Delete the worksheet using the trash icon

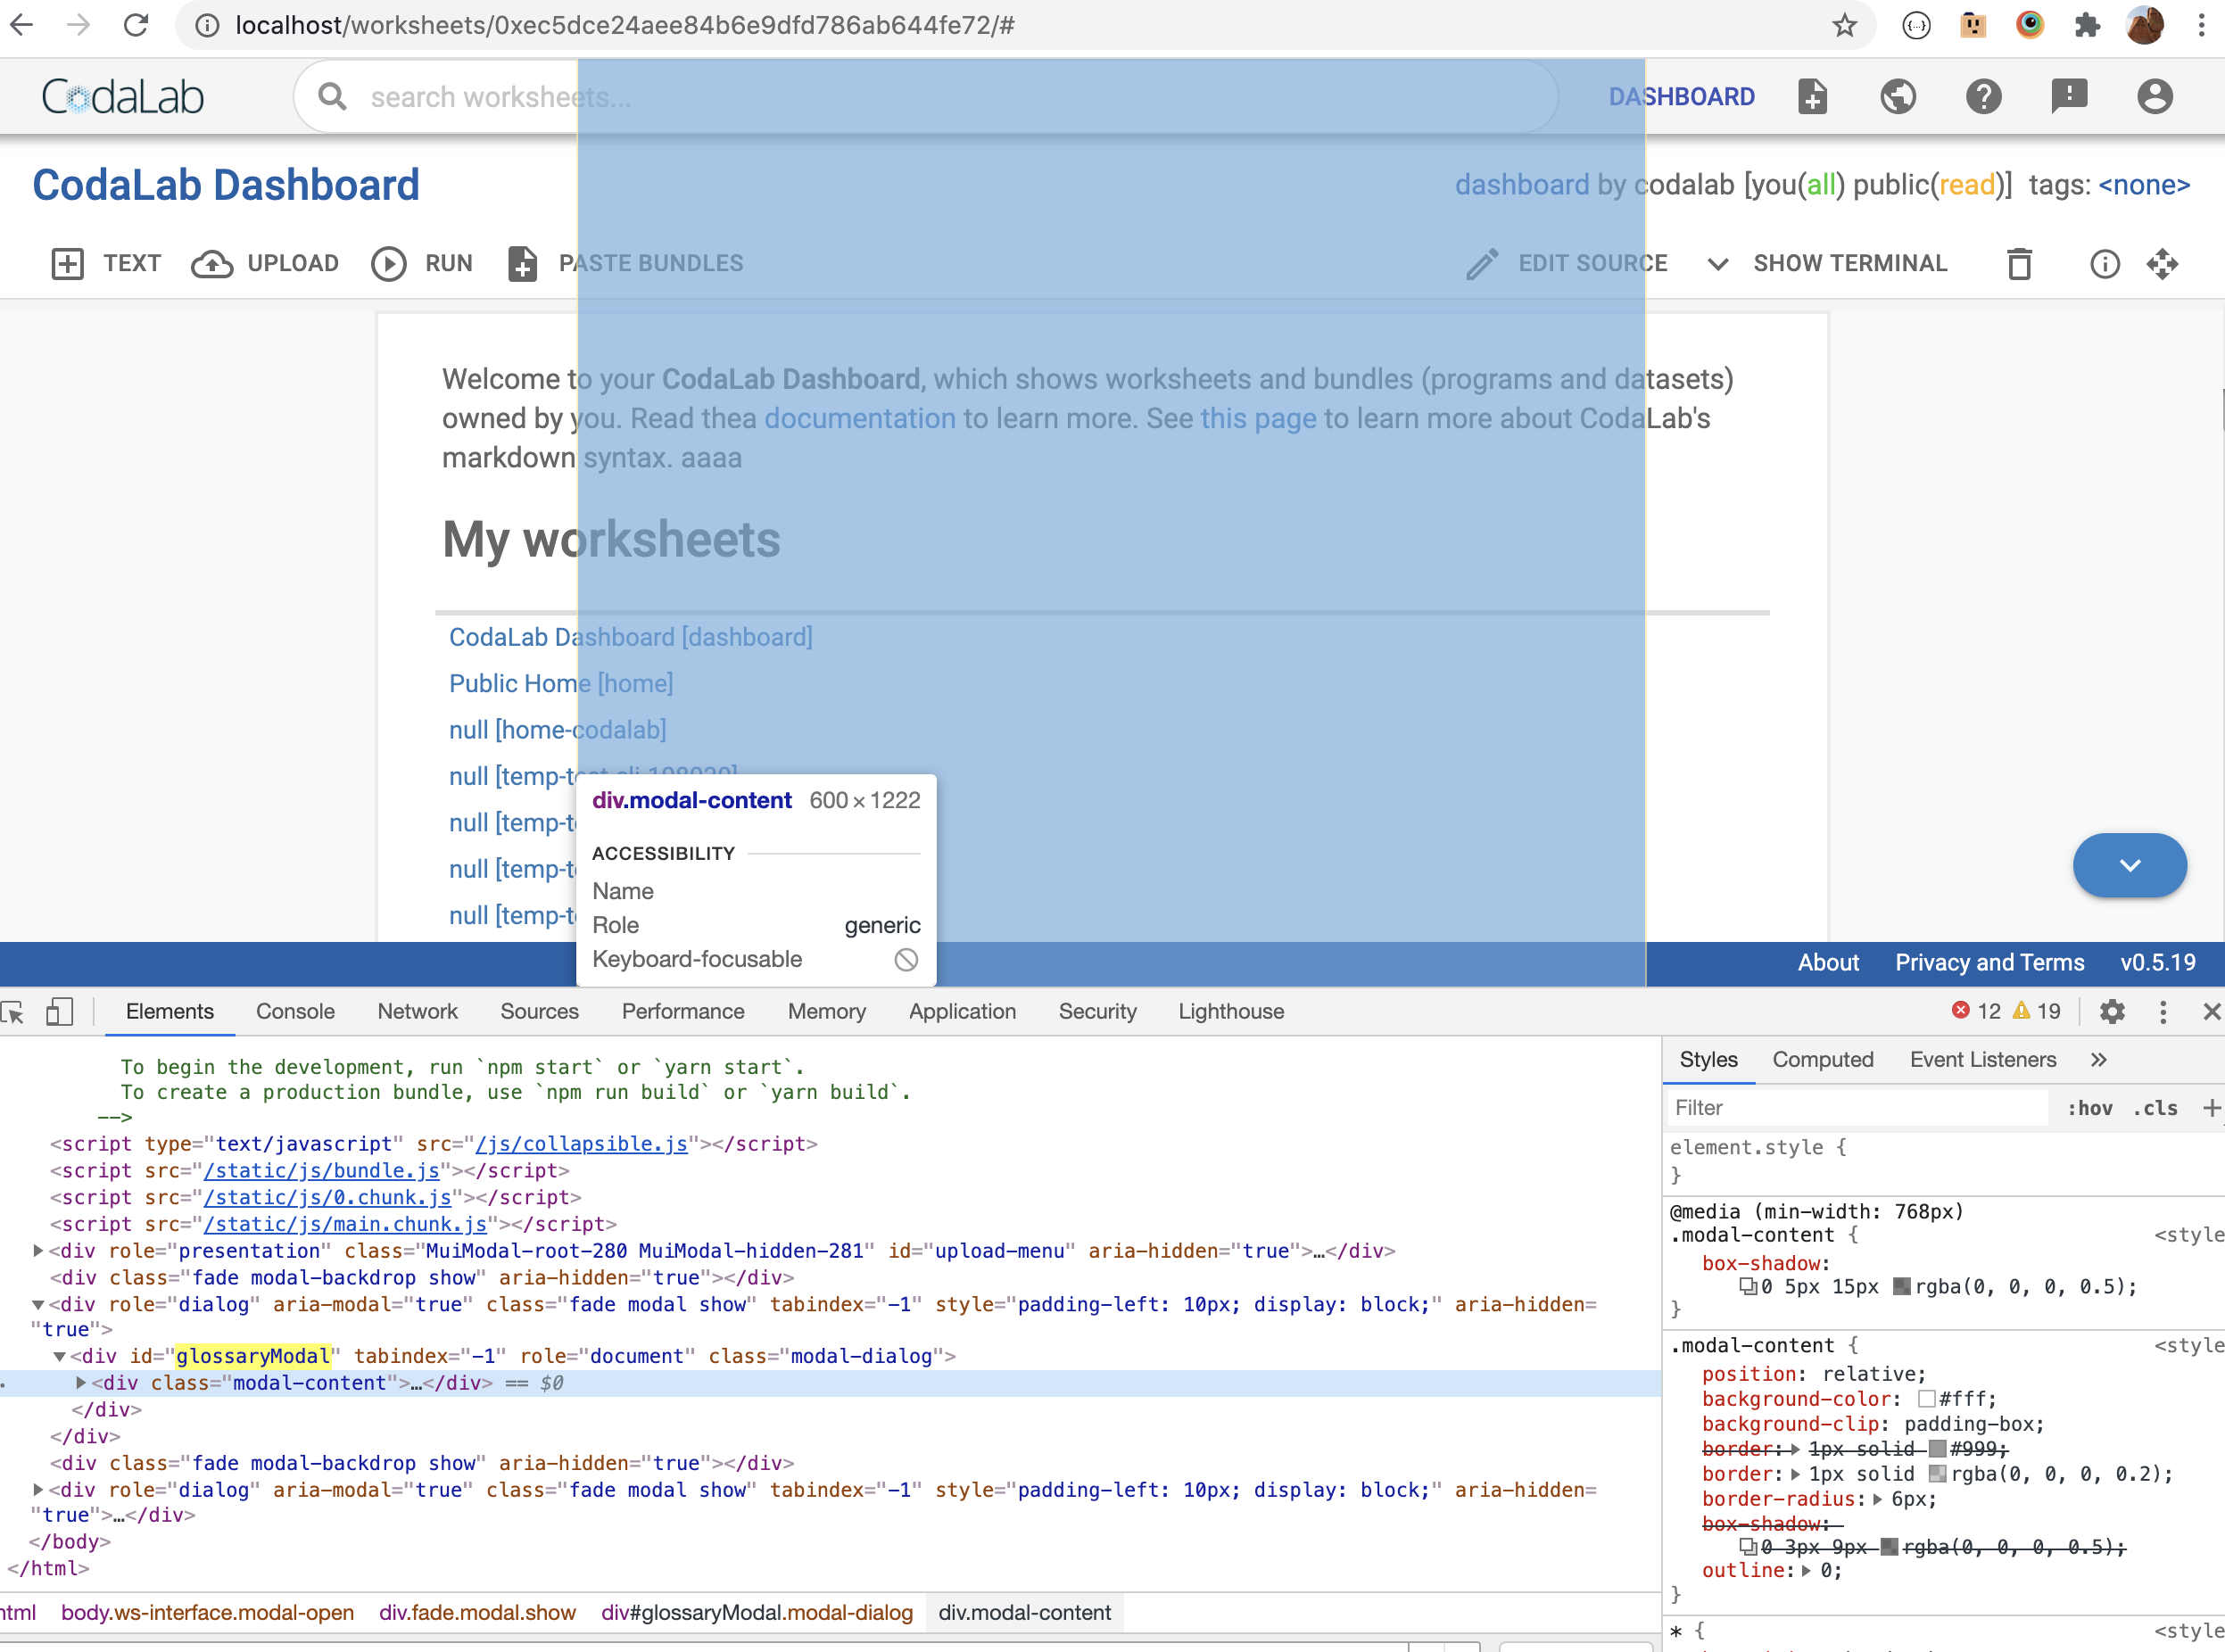point(2019,263)
